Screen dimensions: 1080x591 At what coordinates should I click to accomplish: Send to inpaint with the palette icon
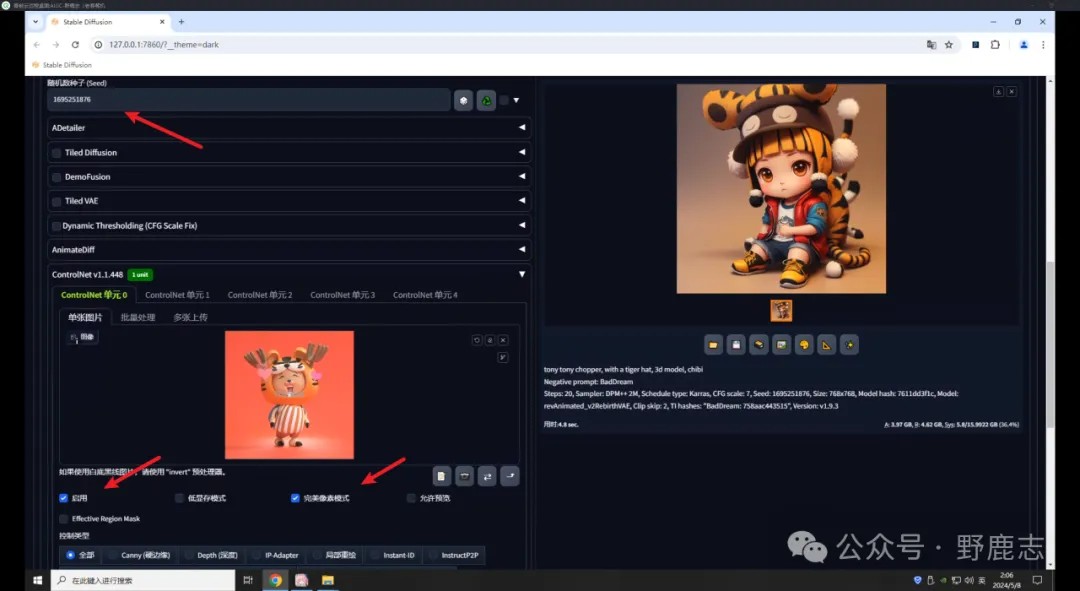pyautogui.click(x=804, y=344)
